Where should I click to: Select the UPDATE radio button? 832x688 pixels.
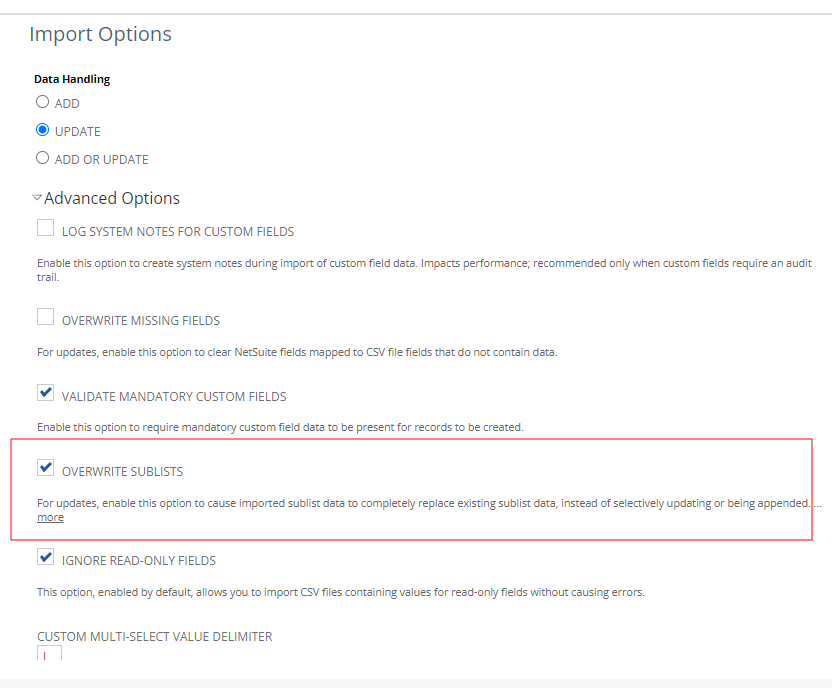[x=42, y=130]
